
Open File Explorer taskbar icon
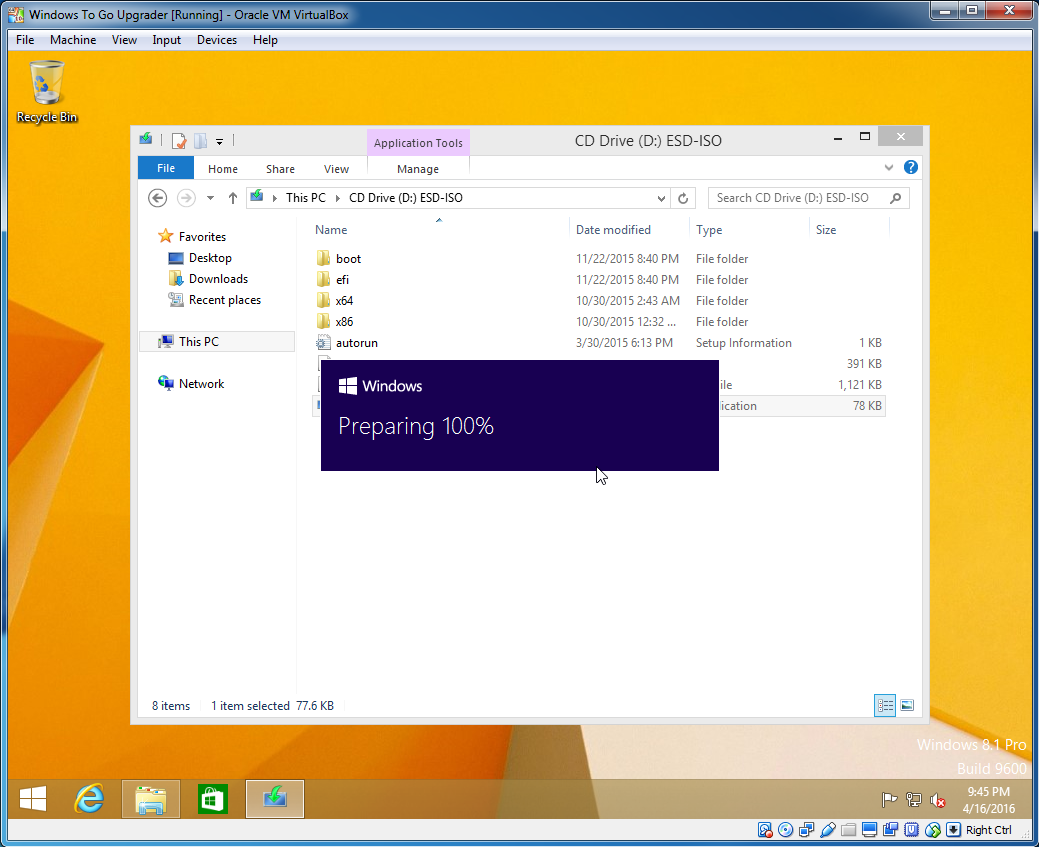[x=151, y=799]
